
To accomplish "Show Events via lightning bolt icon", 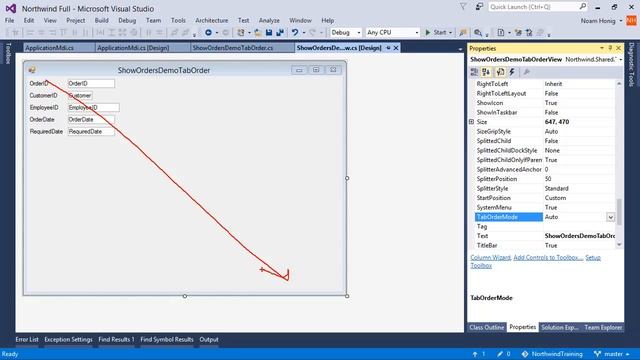I will pyautogui.click(x=512, y=72).
